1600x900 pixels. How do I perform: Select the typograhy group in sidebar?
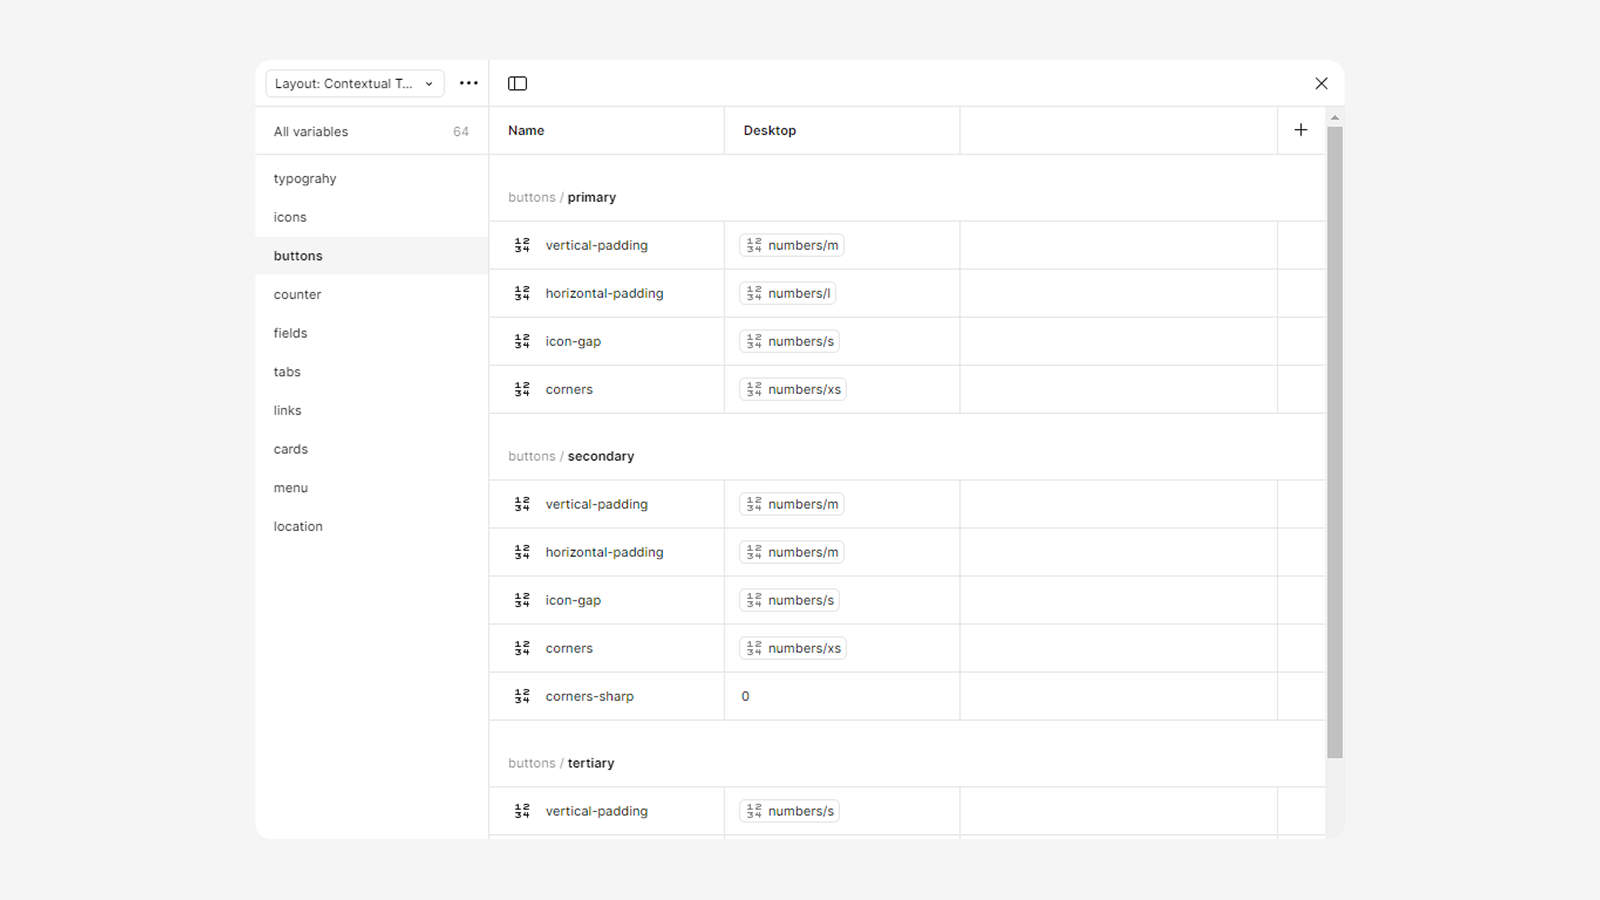point(305,179)
